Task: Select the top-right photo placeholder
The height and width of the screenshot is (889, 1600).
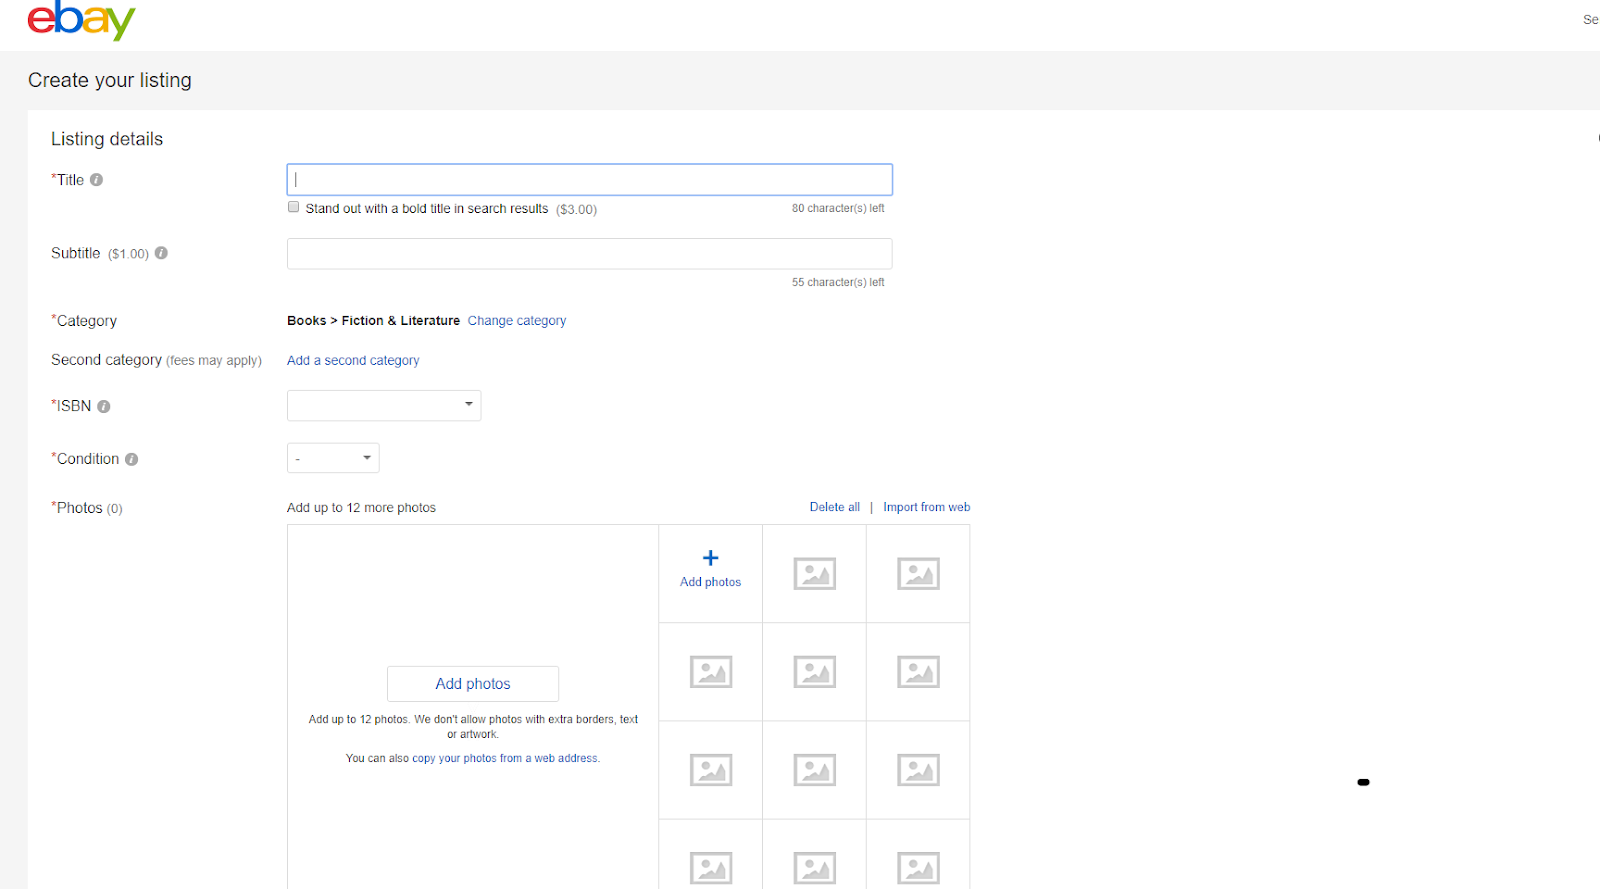Action: tap(918, 574)
